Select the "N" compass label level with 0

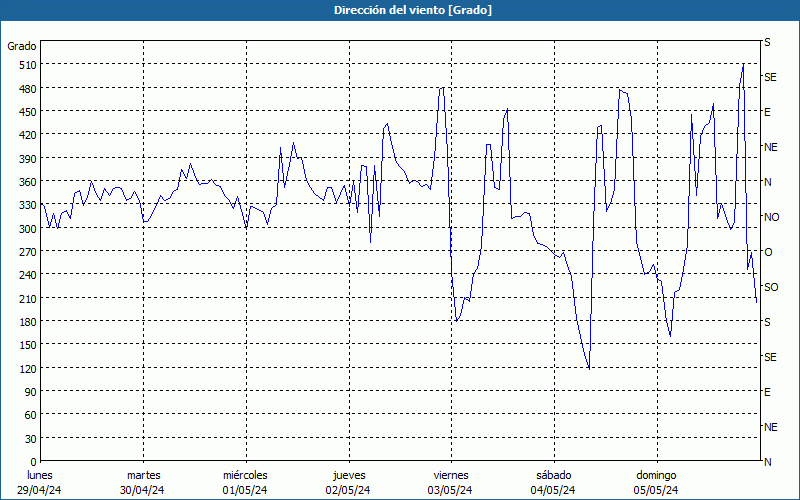[x=767, y=462]
